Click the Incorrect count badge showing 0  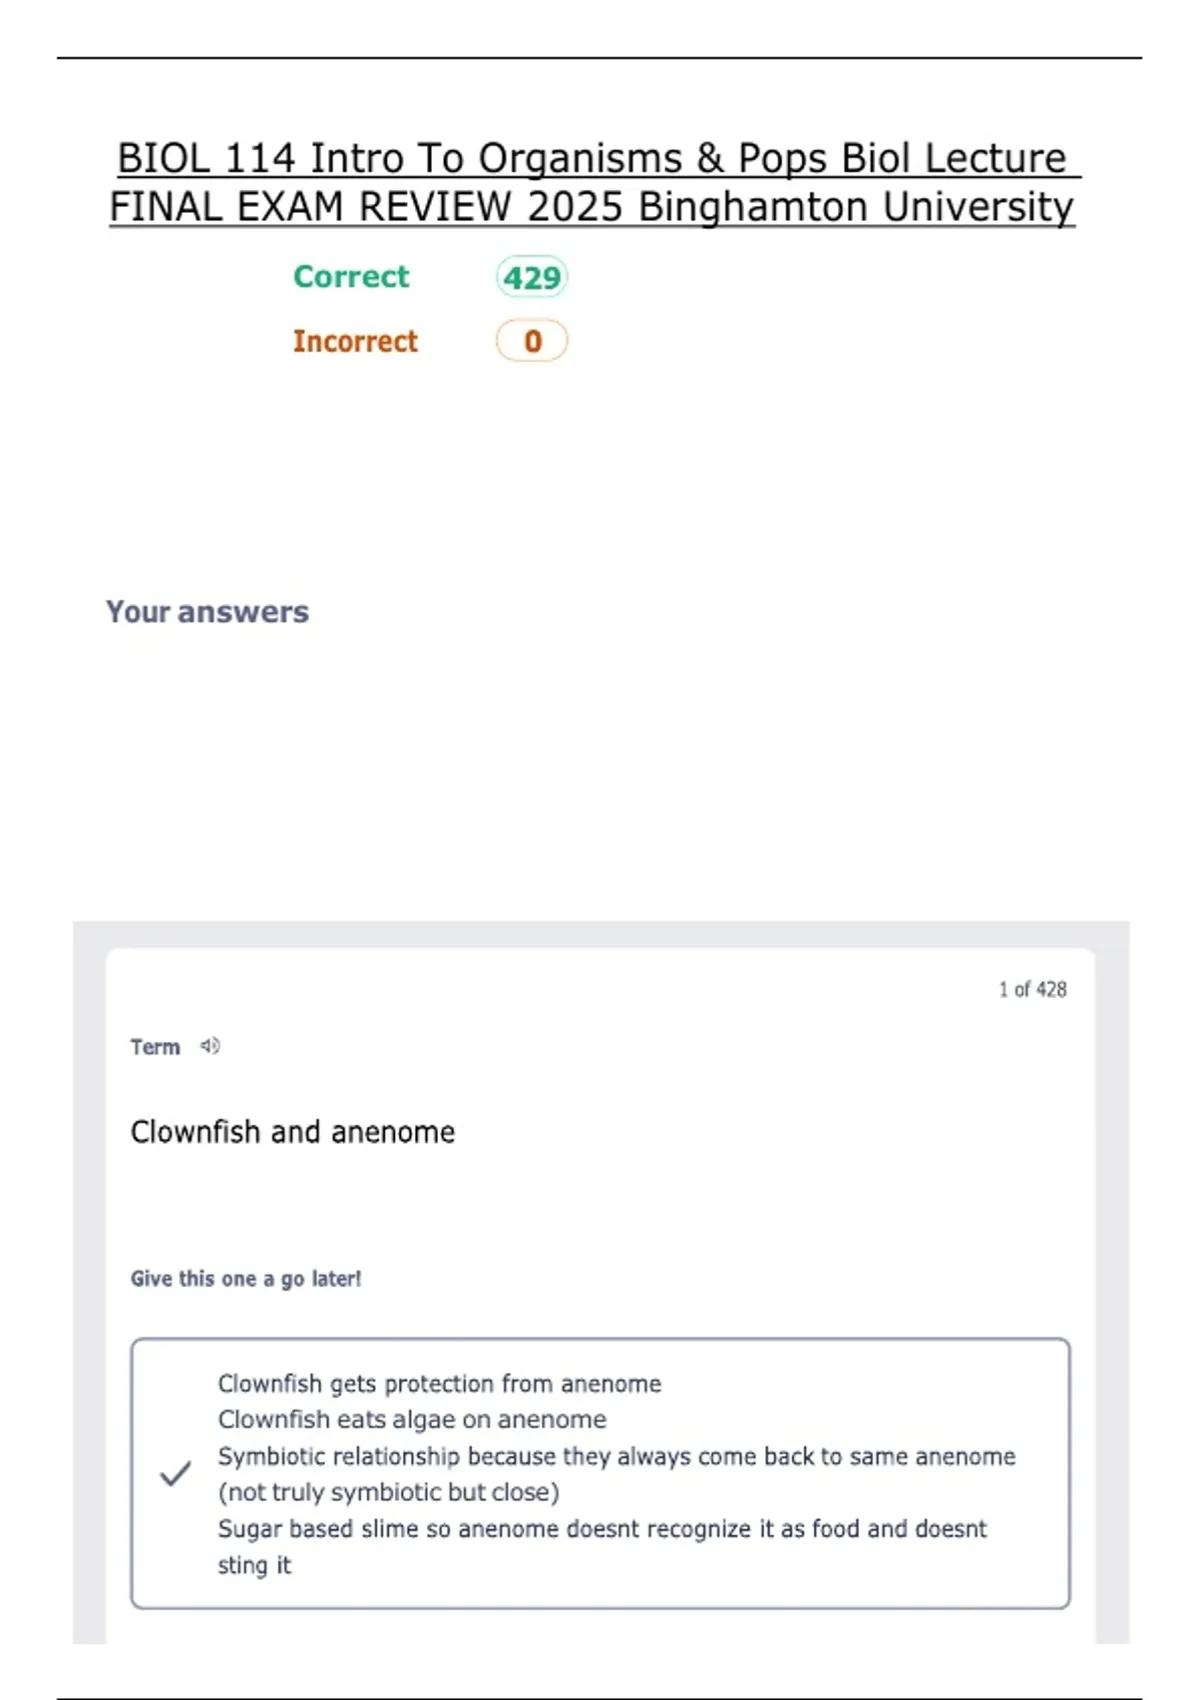pos(532,341)
